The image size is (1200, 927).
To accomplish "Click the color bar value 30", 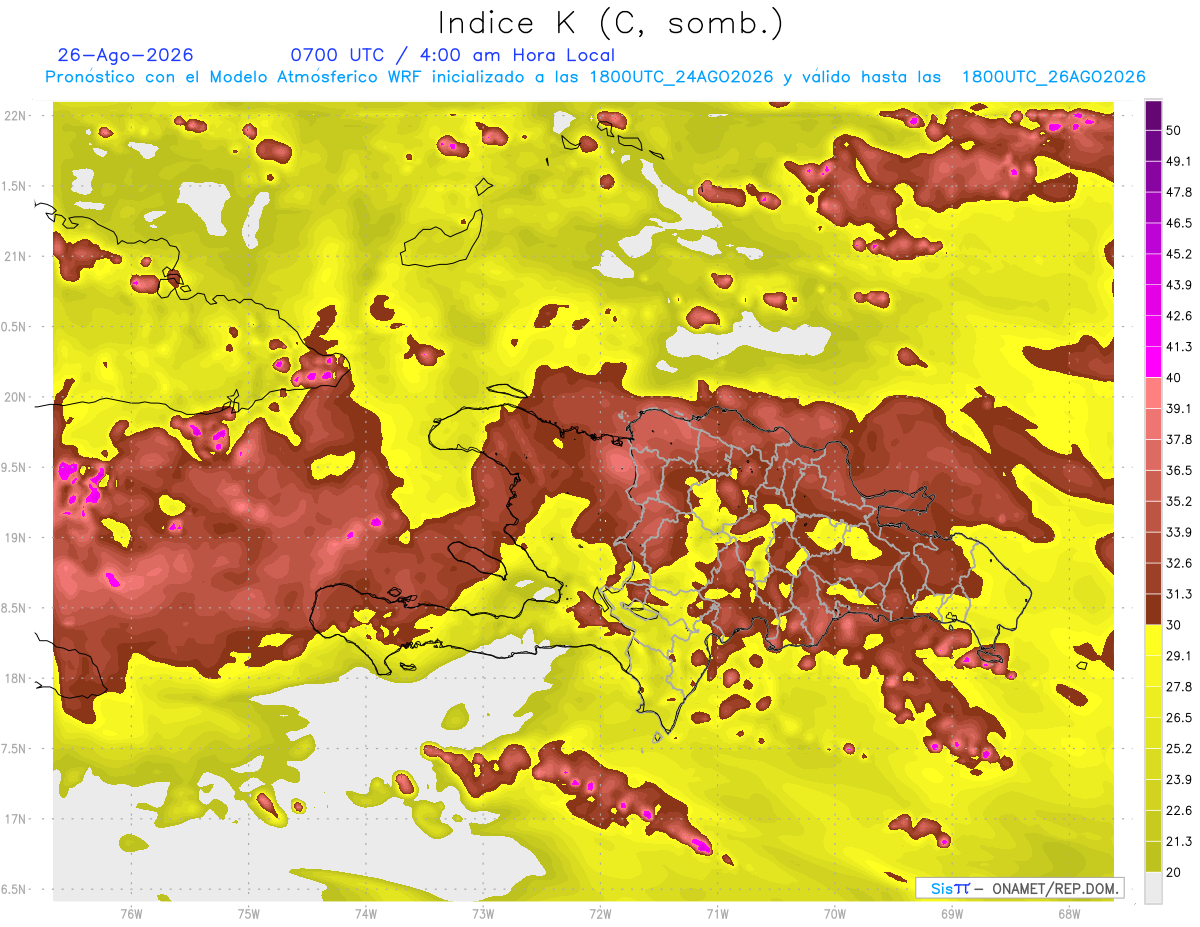I will [x=1175, y=624].
